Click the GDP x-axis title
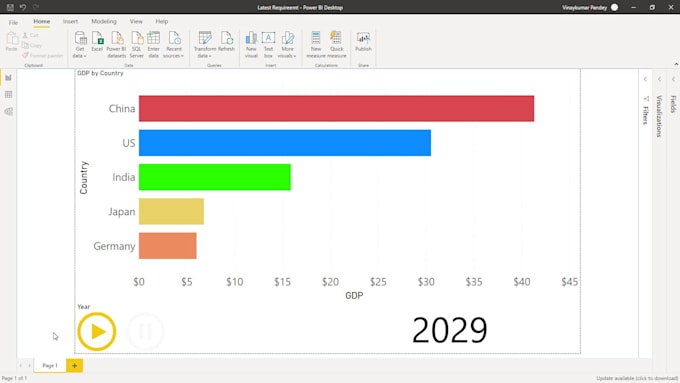 click(354, 295)
